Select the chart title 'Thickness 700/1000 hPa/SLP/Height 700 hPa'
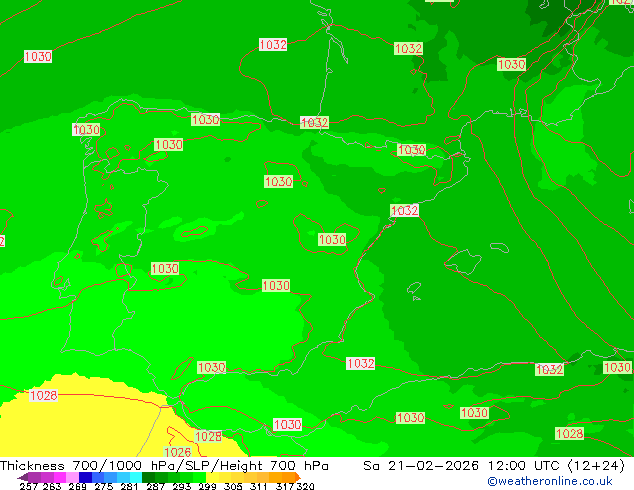 pyautogui.click(x=164, y=466)
